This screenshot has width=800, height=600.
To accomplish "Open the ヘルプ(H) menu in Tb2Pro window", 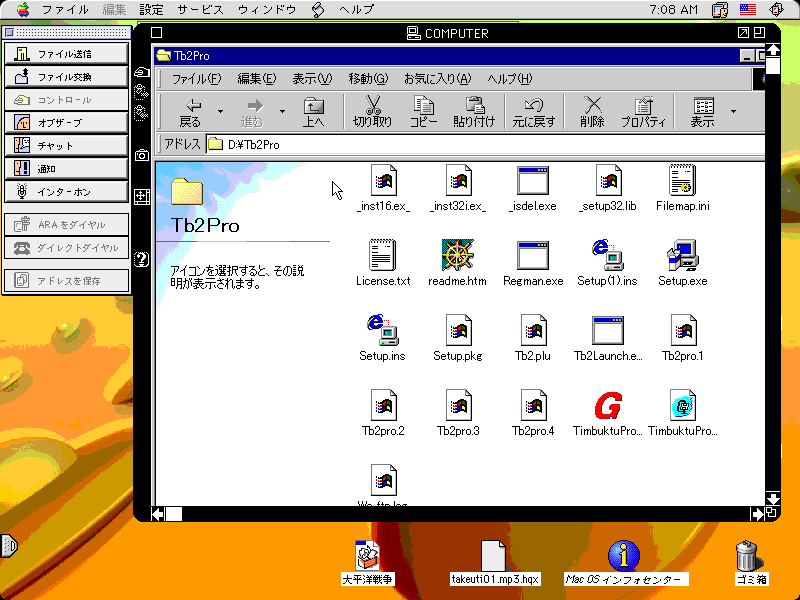I will pyautogui.click(x=509, y=79).
